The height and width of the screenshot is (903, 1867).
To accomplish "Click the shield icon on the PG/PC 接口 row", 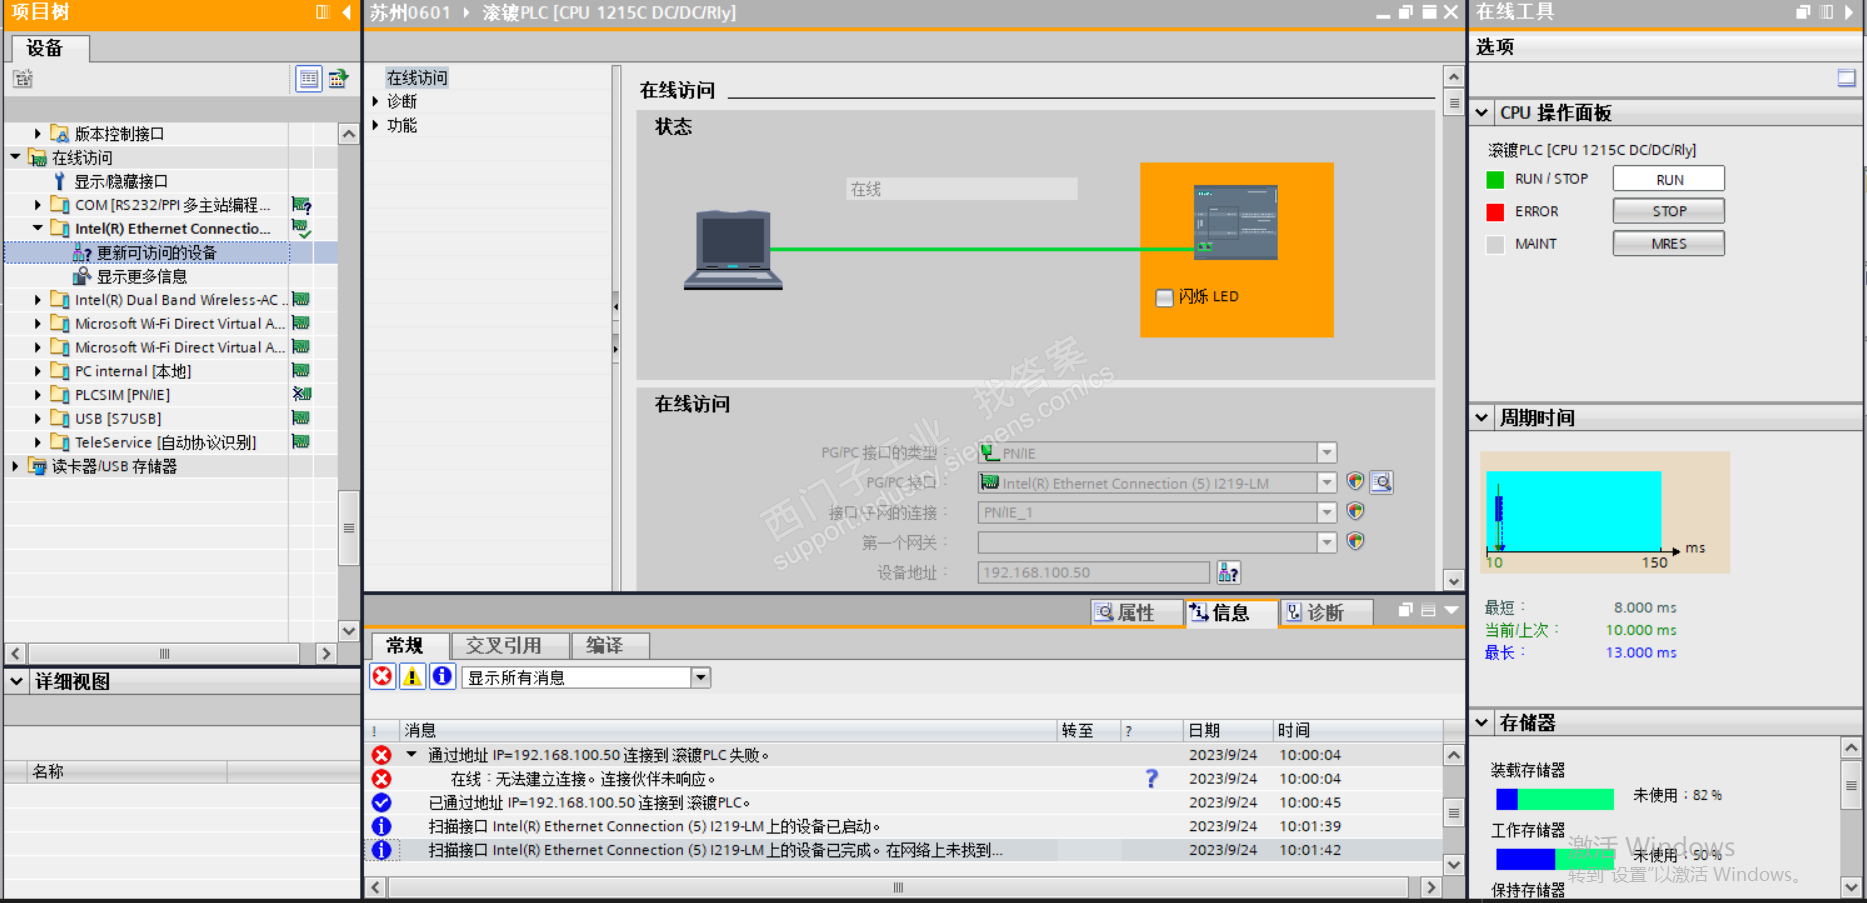I will tap(1355, 482).
